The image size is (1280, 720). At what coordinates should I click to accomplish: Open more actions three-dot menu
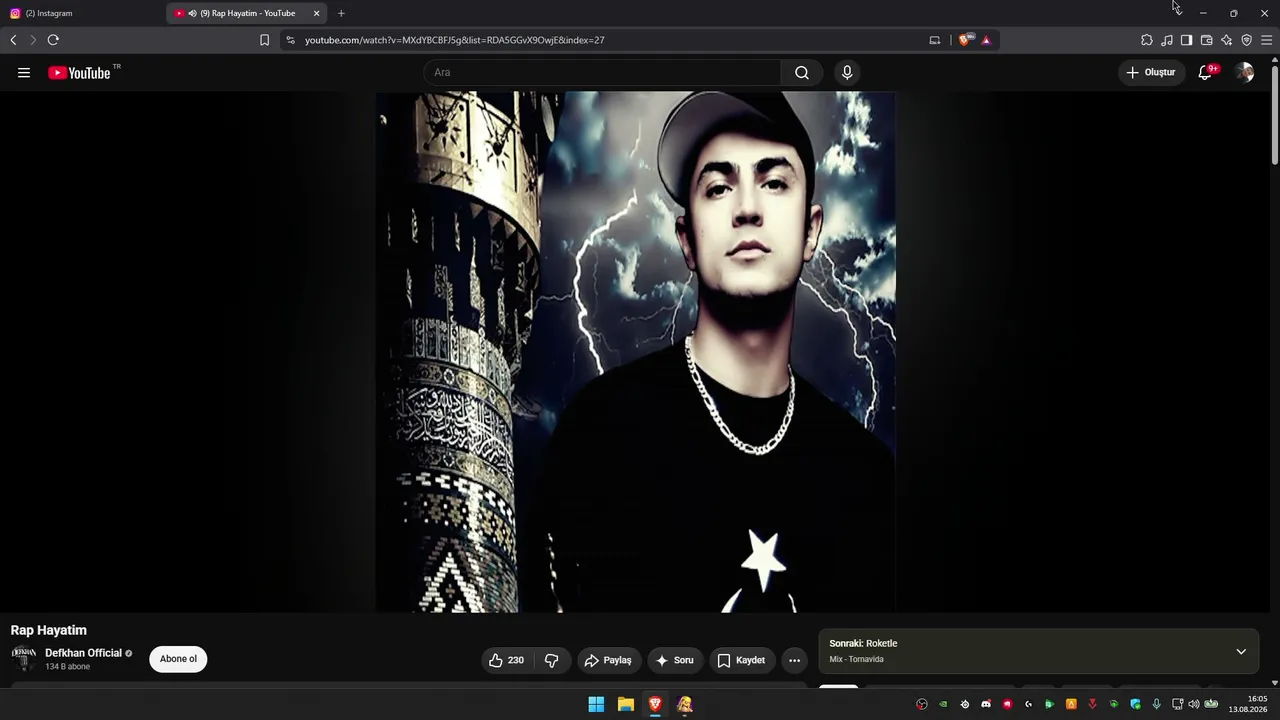coord(794,660)
